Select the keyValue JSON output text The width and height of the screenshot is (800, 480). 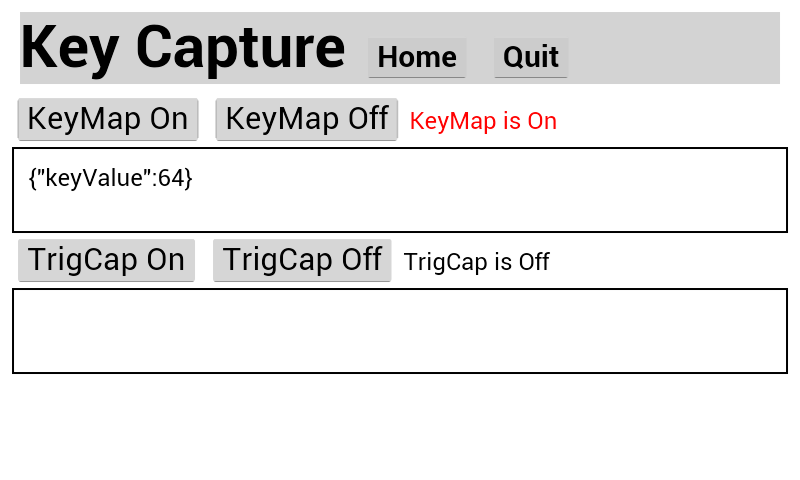(110, 178)
